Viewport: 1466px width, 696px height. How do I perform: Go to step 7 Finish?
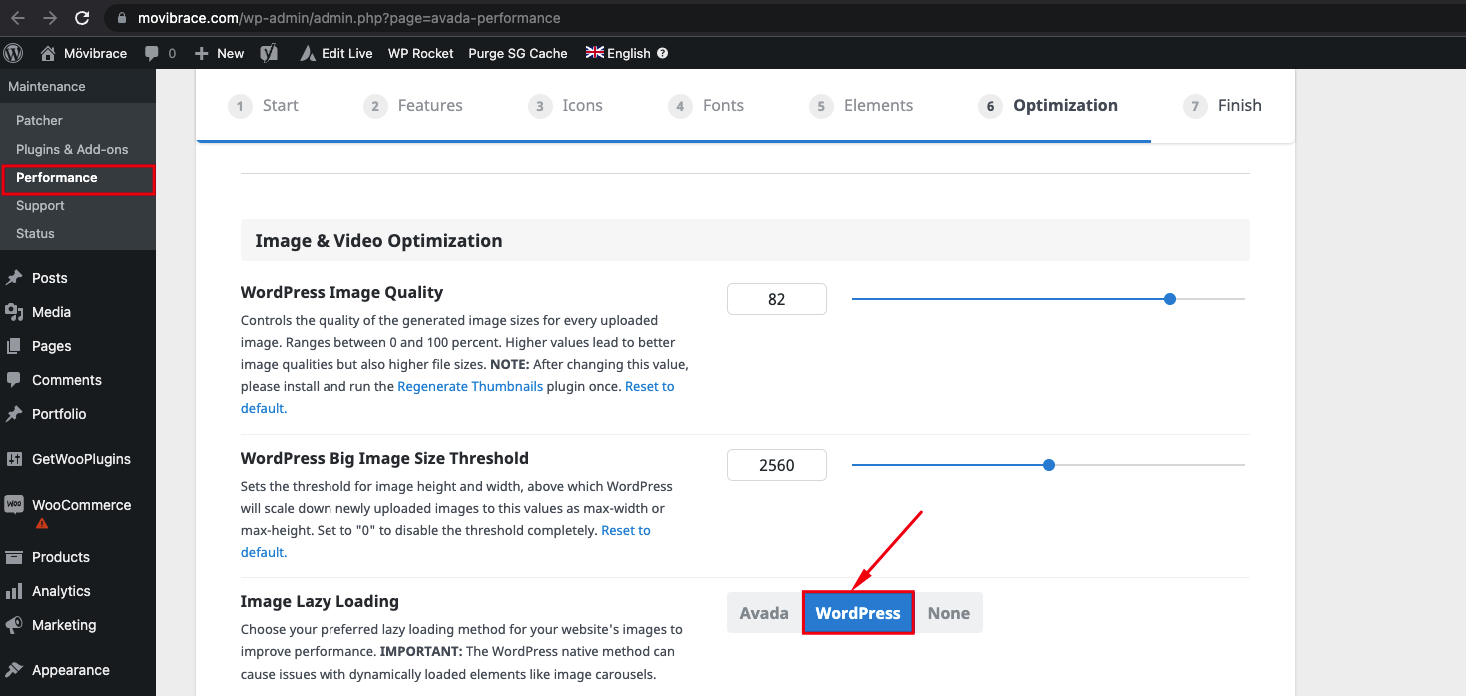coord(1222,106)
